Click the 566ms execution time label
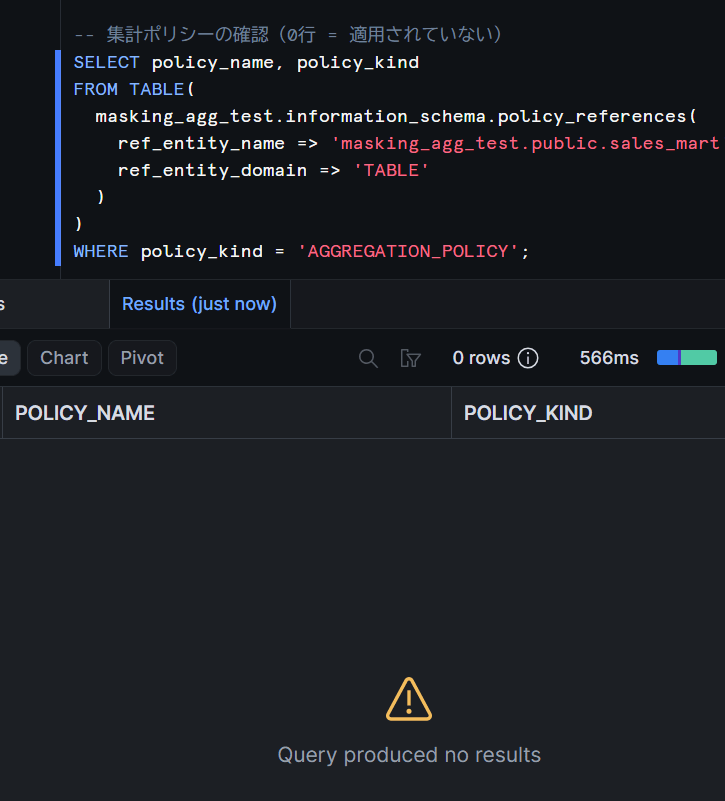 609,358
